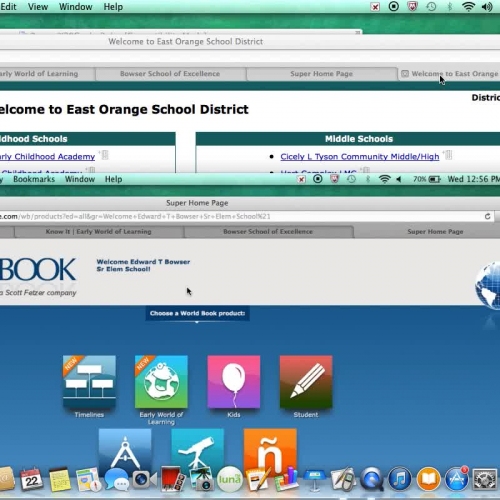Select Super Home Page tab in the East Orange window

click(x=321, y=74)
